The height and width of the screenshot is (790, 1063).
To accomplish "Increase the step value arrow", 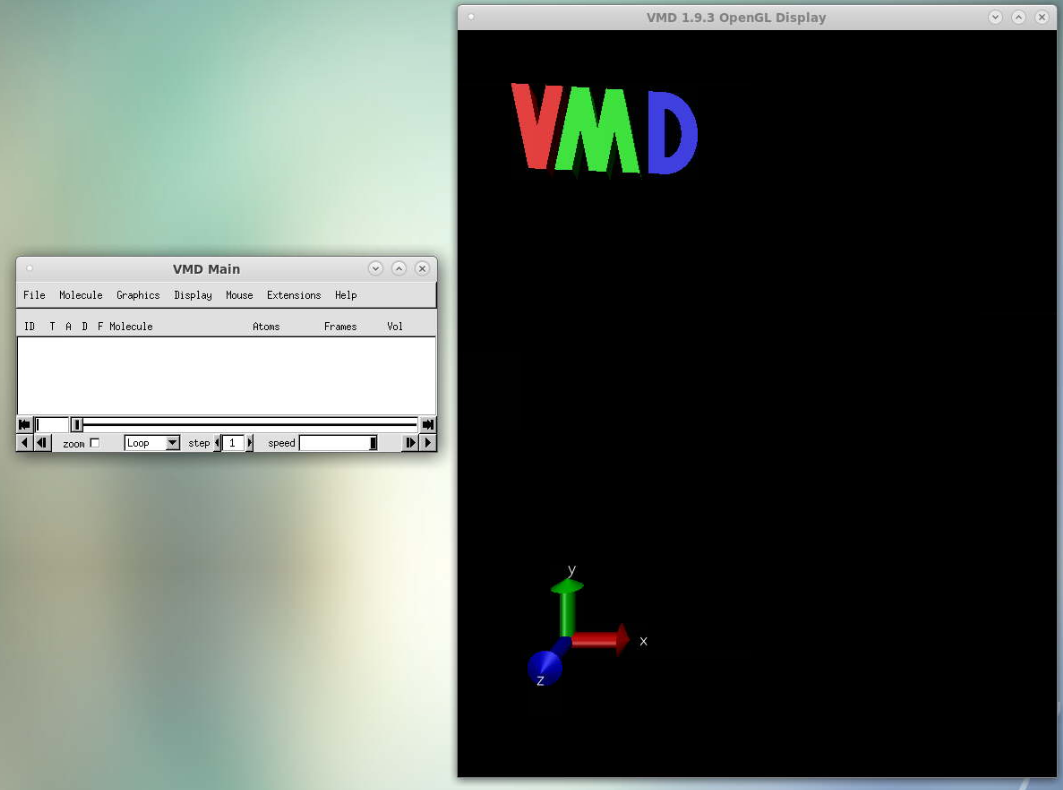I will tap(250, 443).
